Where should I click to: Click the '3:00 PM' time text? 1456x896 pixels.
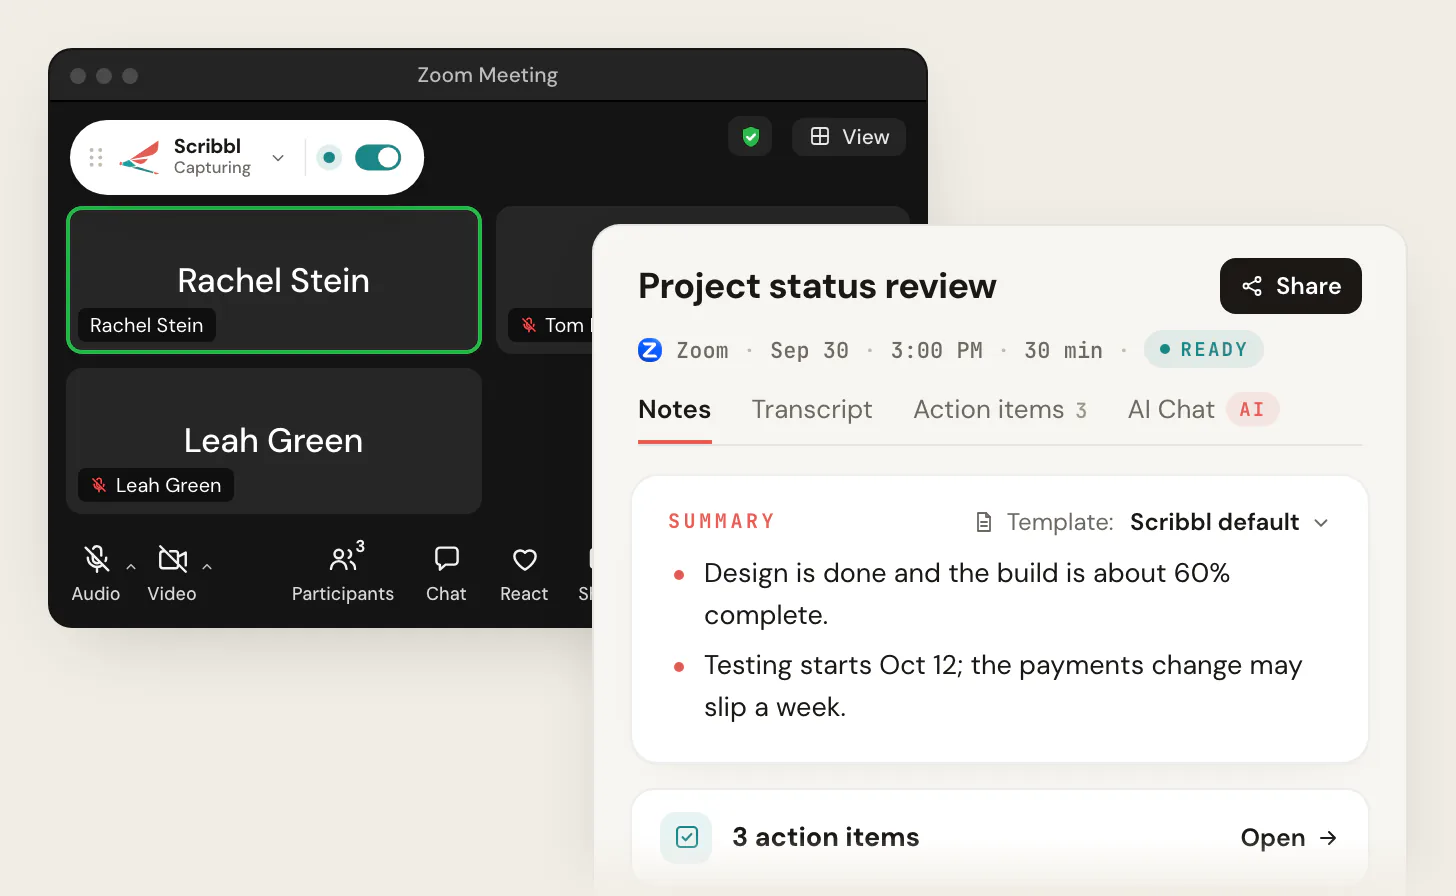tap(937, 351)
